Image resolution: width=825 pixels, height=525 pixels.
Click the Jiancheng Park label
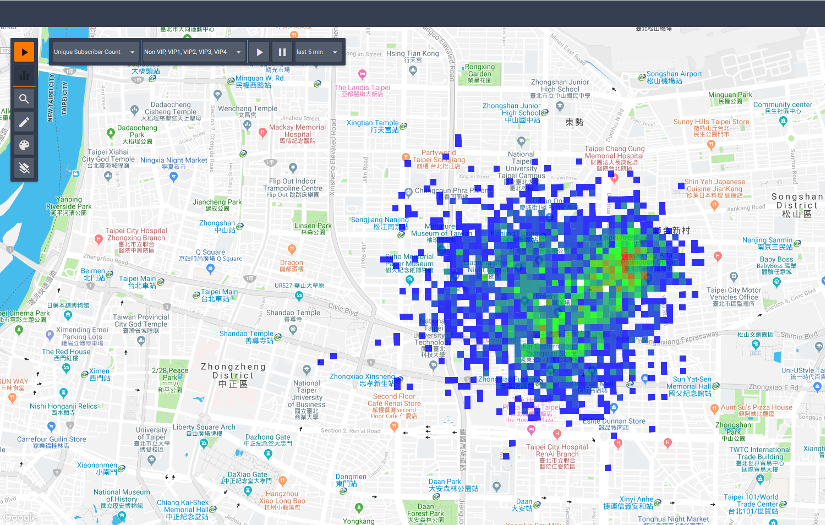[217, 205]
